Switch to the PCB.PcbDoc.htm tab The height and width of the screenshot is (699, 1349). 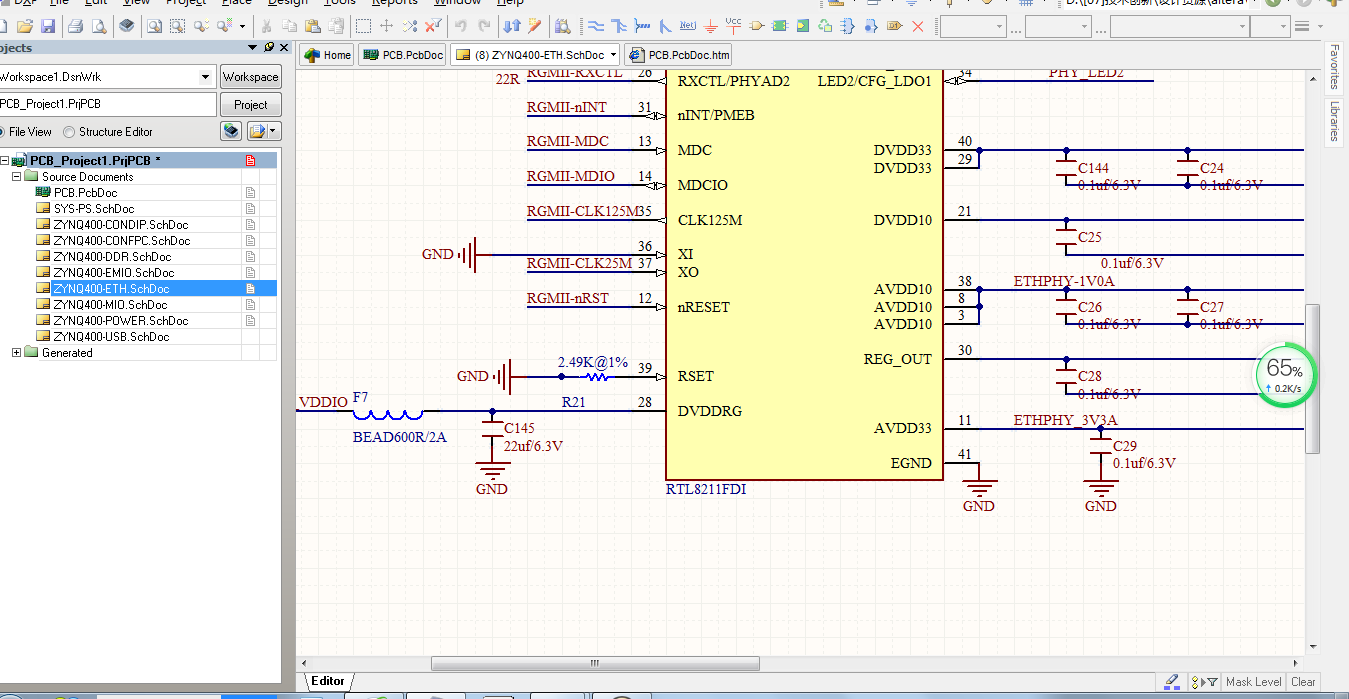[x=678, y=55]
